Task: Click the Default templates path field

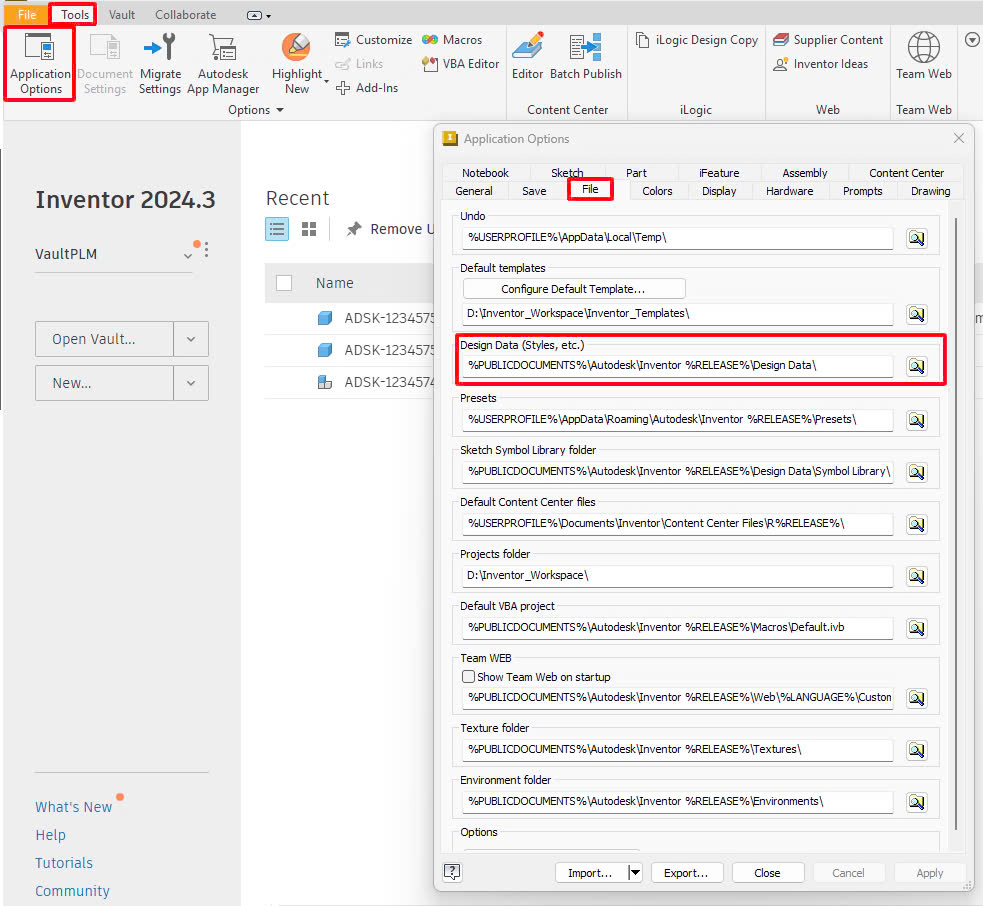Action: (x=677, y=313)
